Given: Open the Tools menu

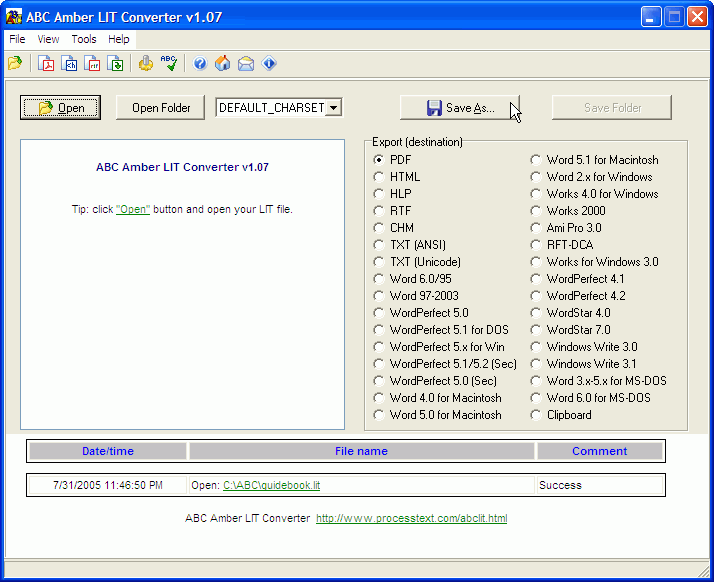Looking at the screenshot, I should (84, 39).
